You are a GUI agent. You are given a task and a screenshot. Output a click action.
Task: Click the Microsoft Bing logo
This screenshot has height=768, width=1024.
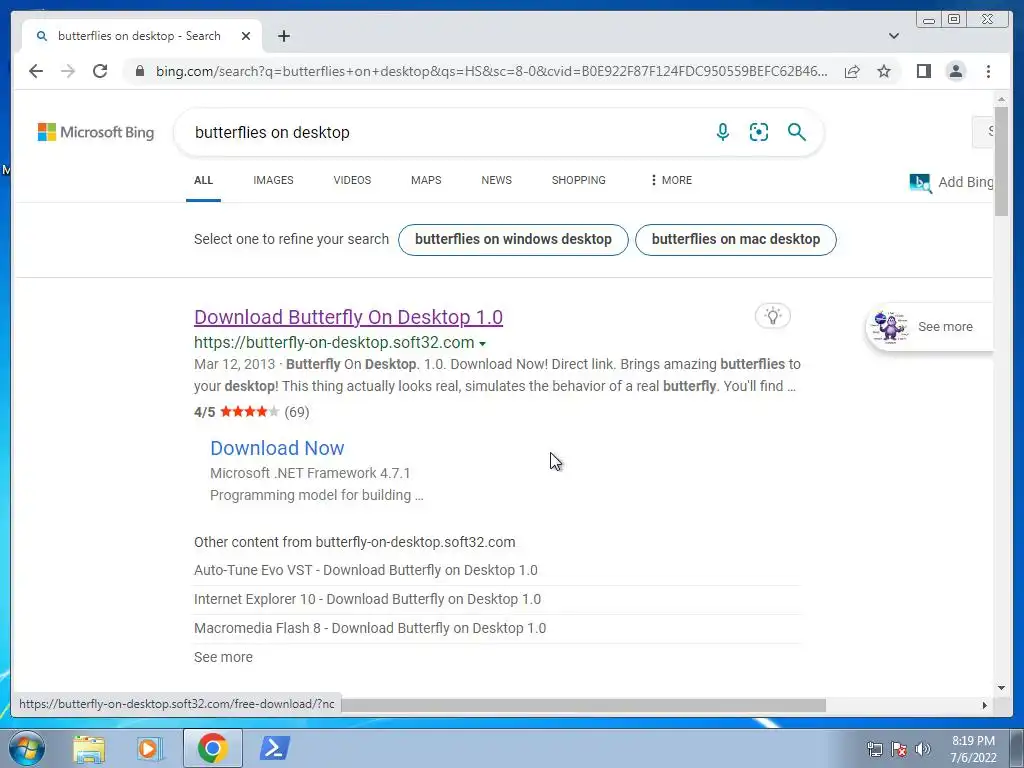click(x=96, y=133)
